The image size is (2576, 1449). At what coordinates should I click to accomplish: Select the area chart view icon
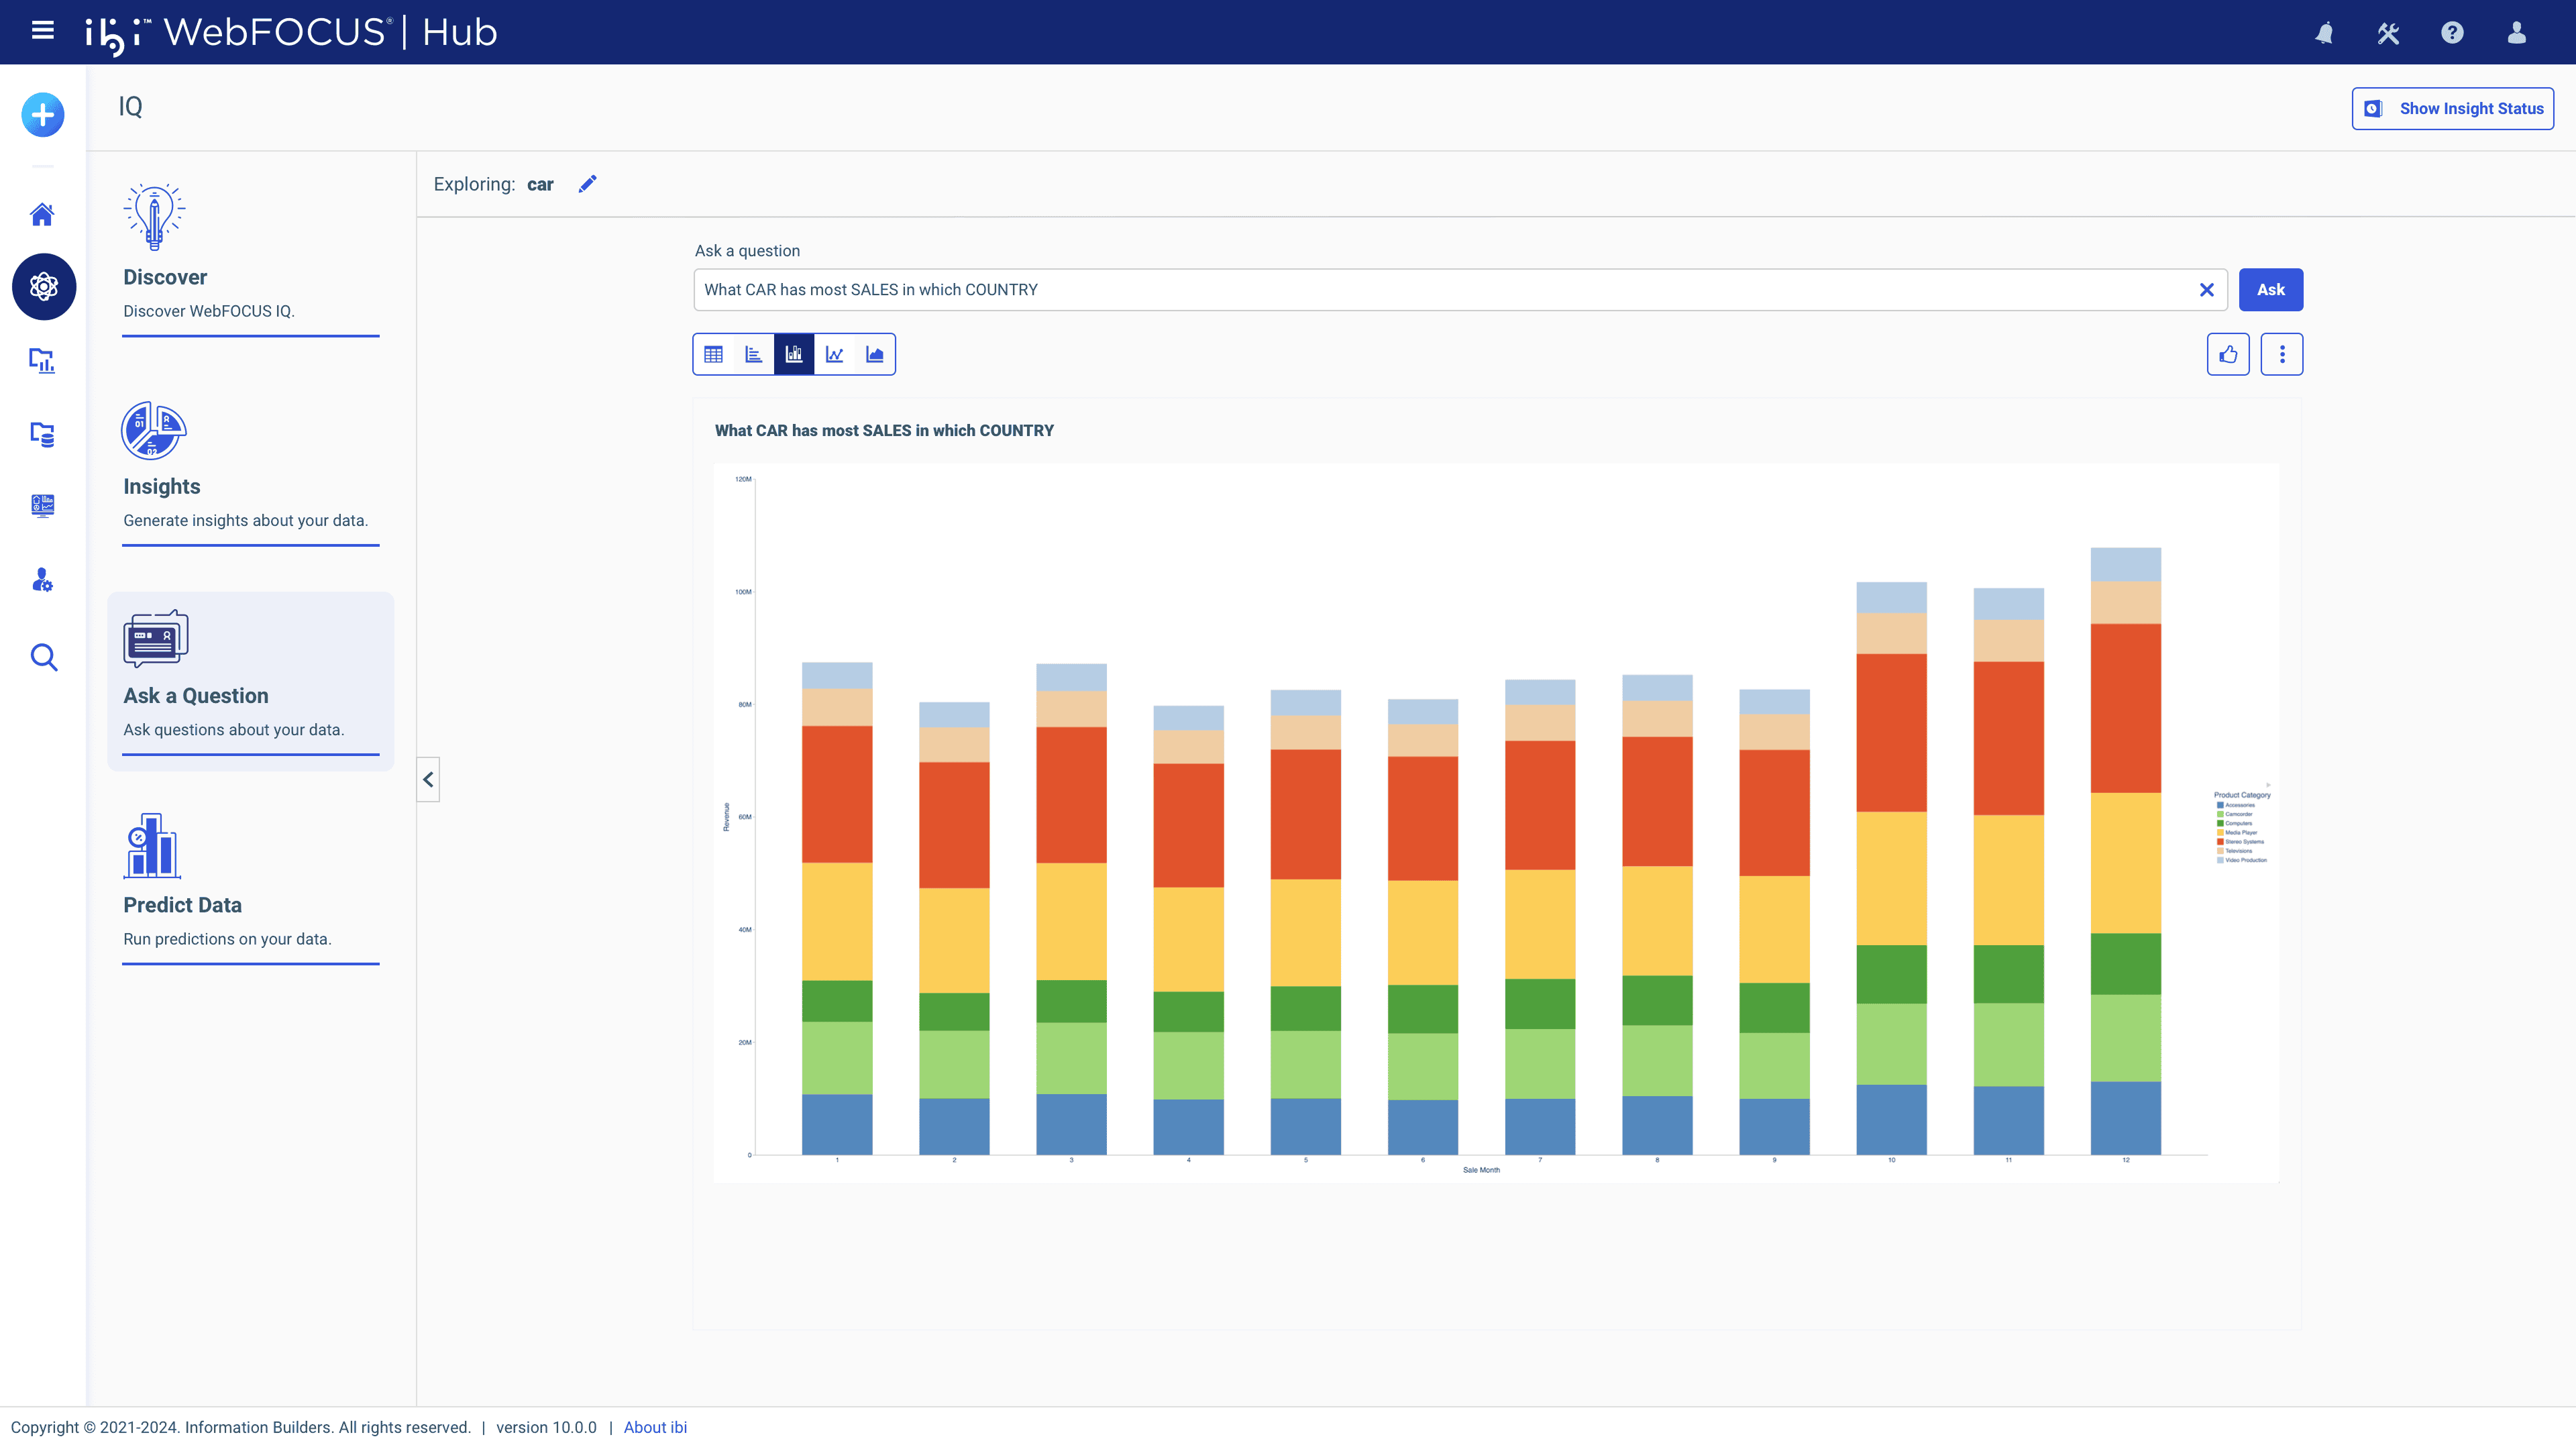point(874,354)
